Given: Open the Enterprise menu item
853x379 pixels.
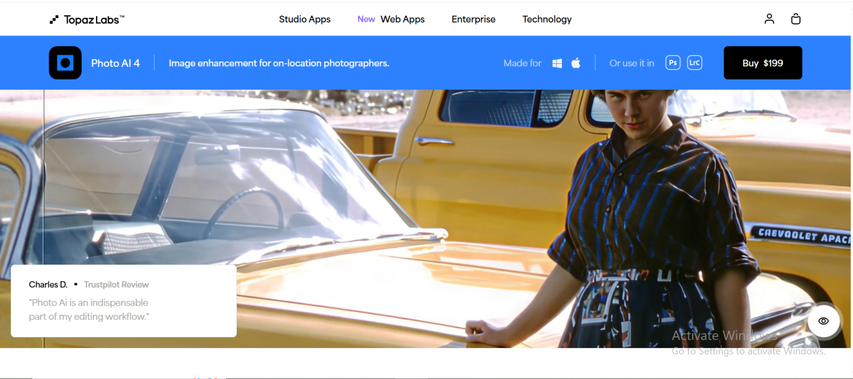Looking at the screenshot, I should (473, 19).
